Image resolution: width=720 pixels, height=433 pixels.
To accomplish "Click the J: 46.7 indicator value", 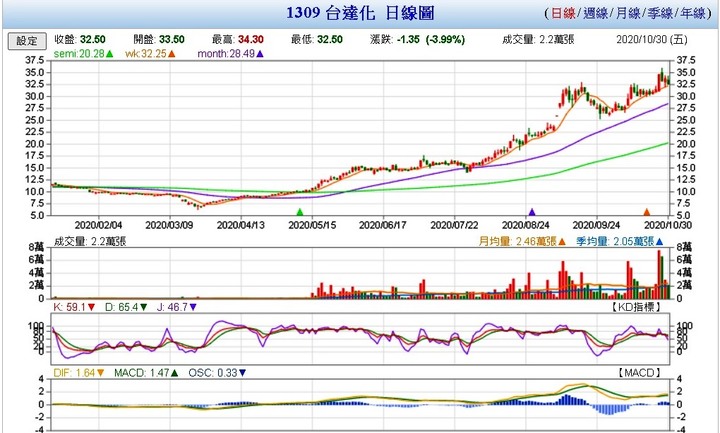I will point(172,307).
